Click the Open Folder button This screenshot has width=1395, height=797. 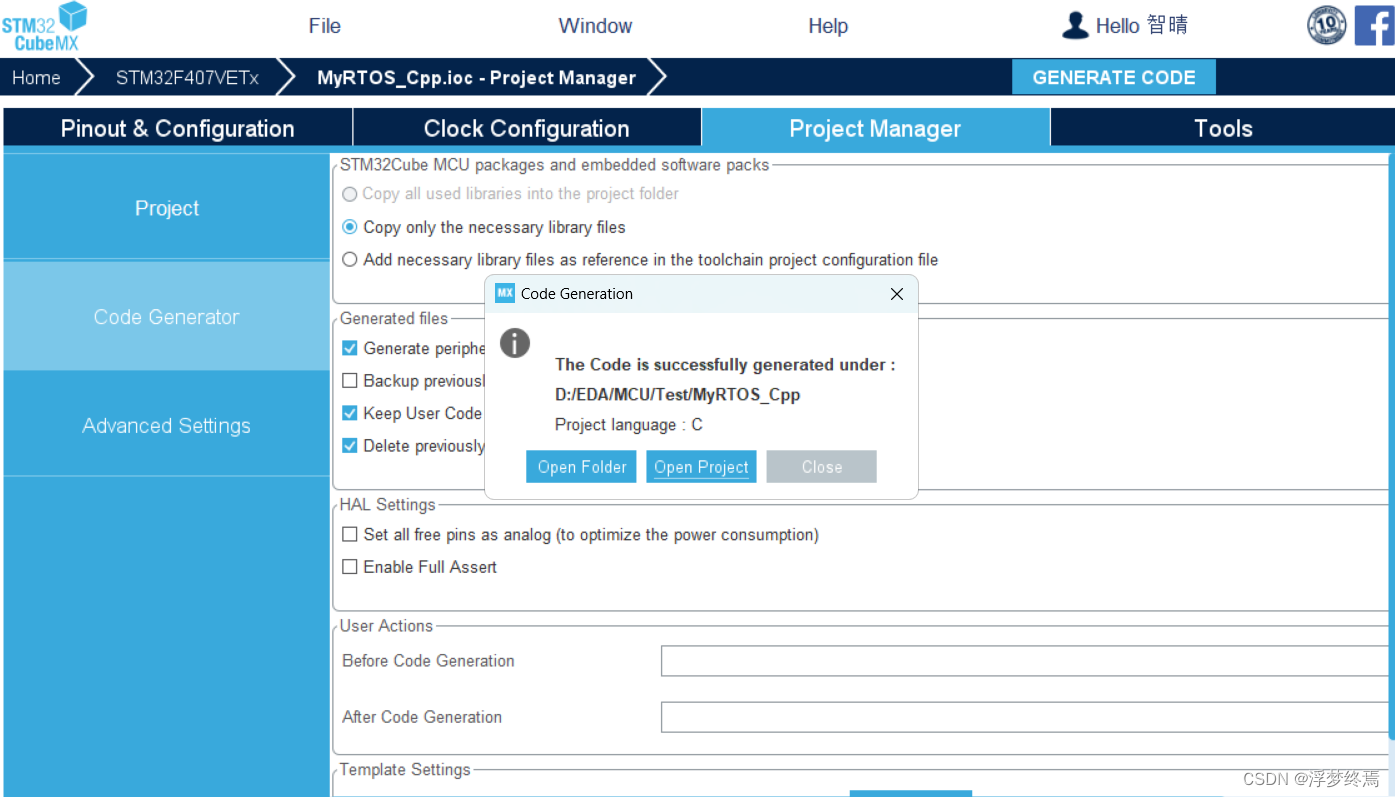click(581, 467)
